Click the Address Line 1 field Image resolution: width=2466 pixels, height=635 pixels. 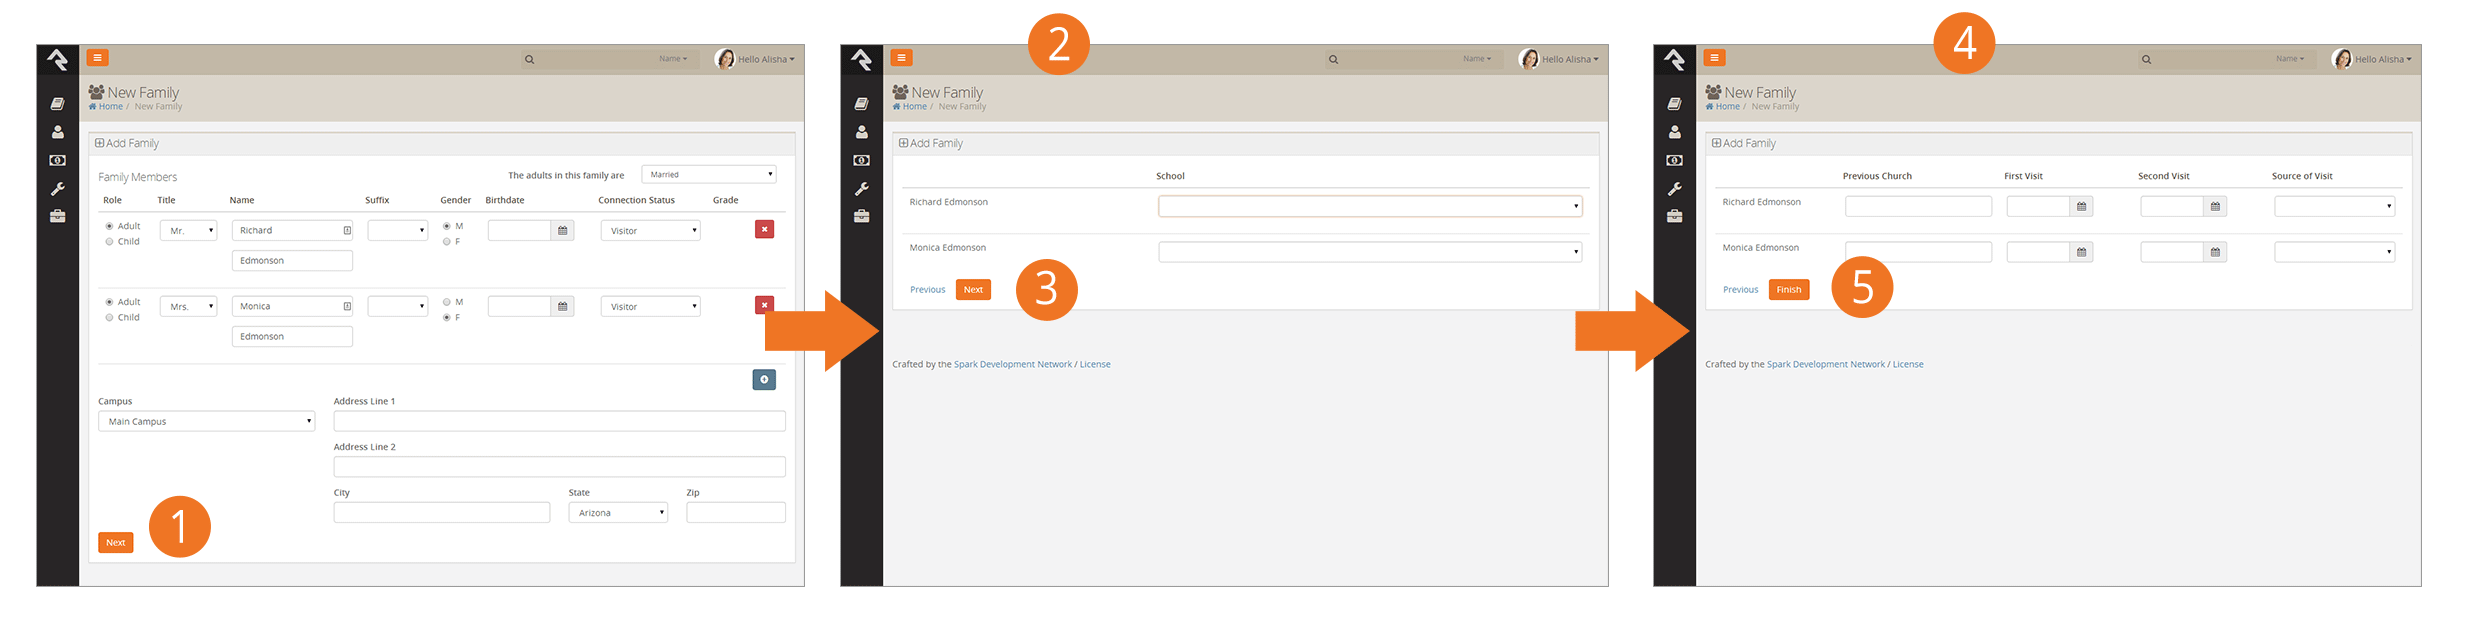[x=560, y=422]
